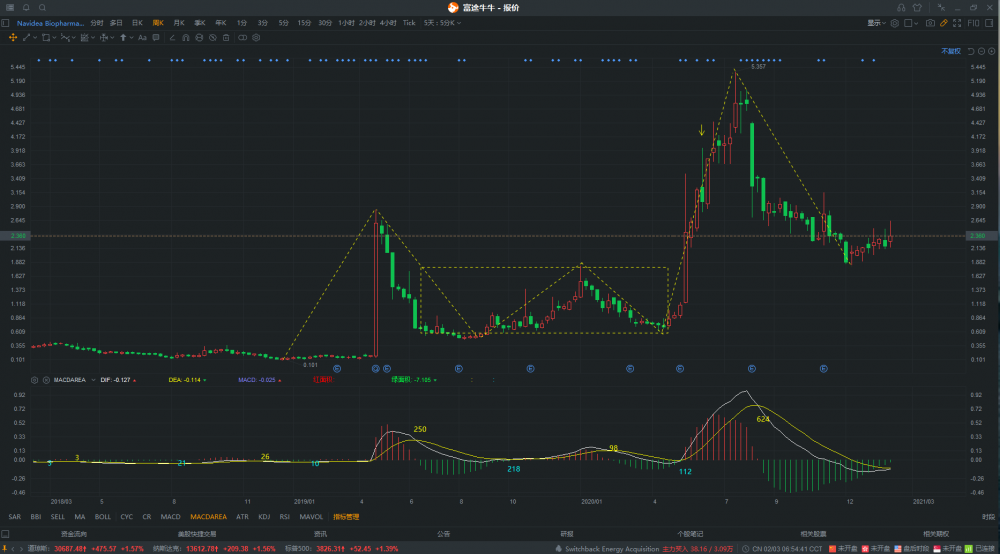Click the 指标管理 indicator management button
The image size is (1000, 554).
tap(346, 517)
